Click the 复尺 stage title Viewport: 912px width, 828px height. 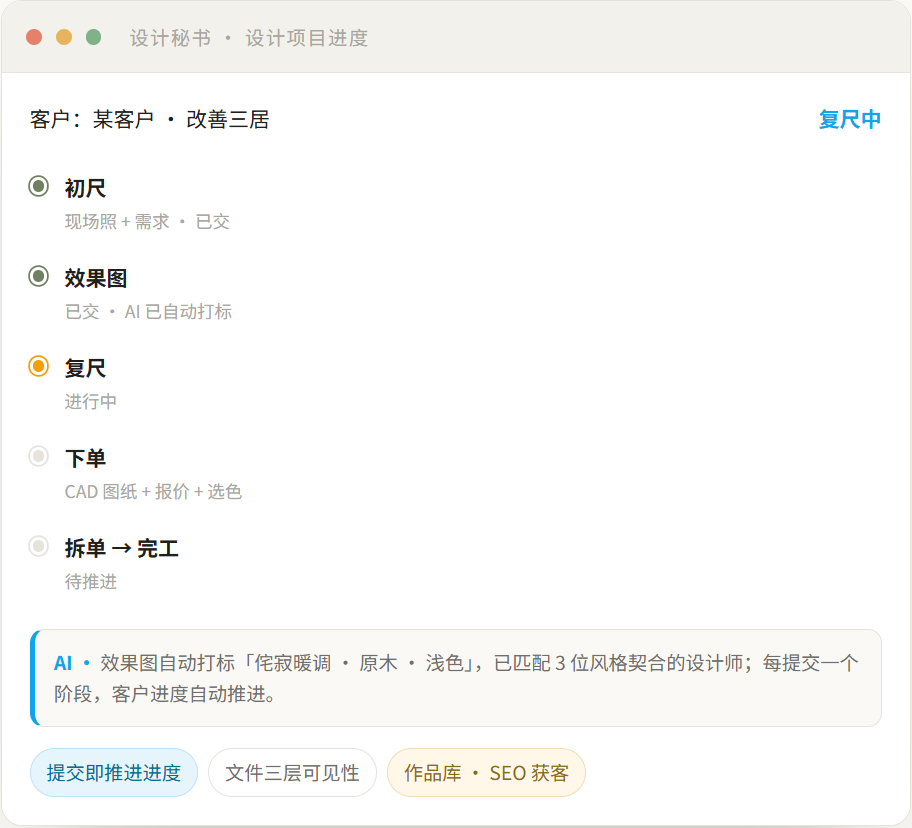pos(86,369)
